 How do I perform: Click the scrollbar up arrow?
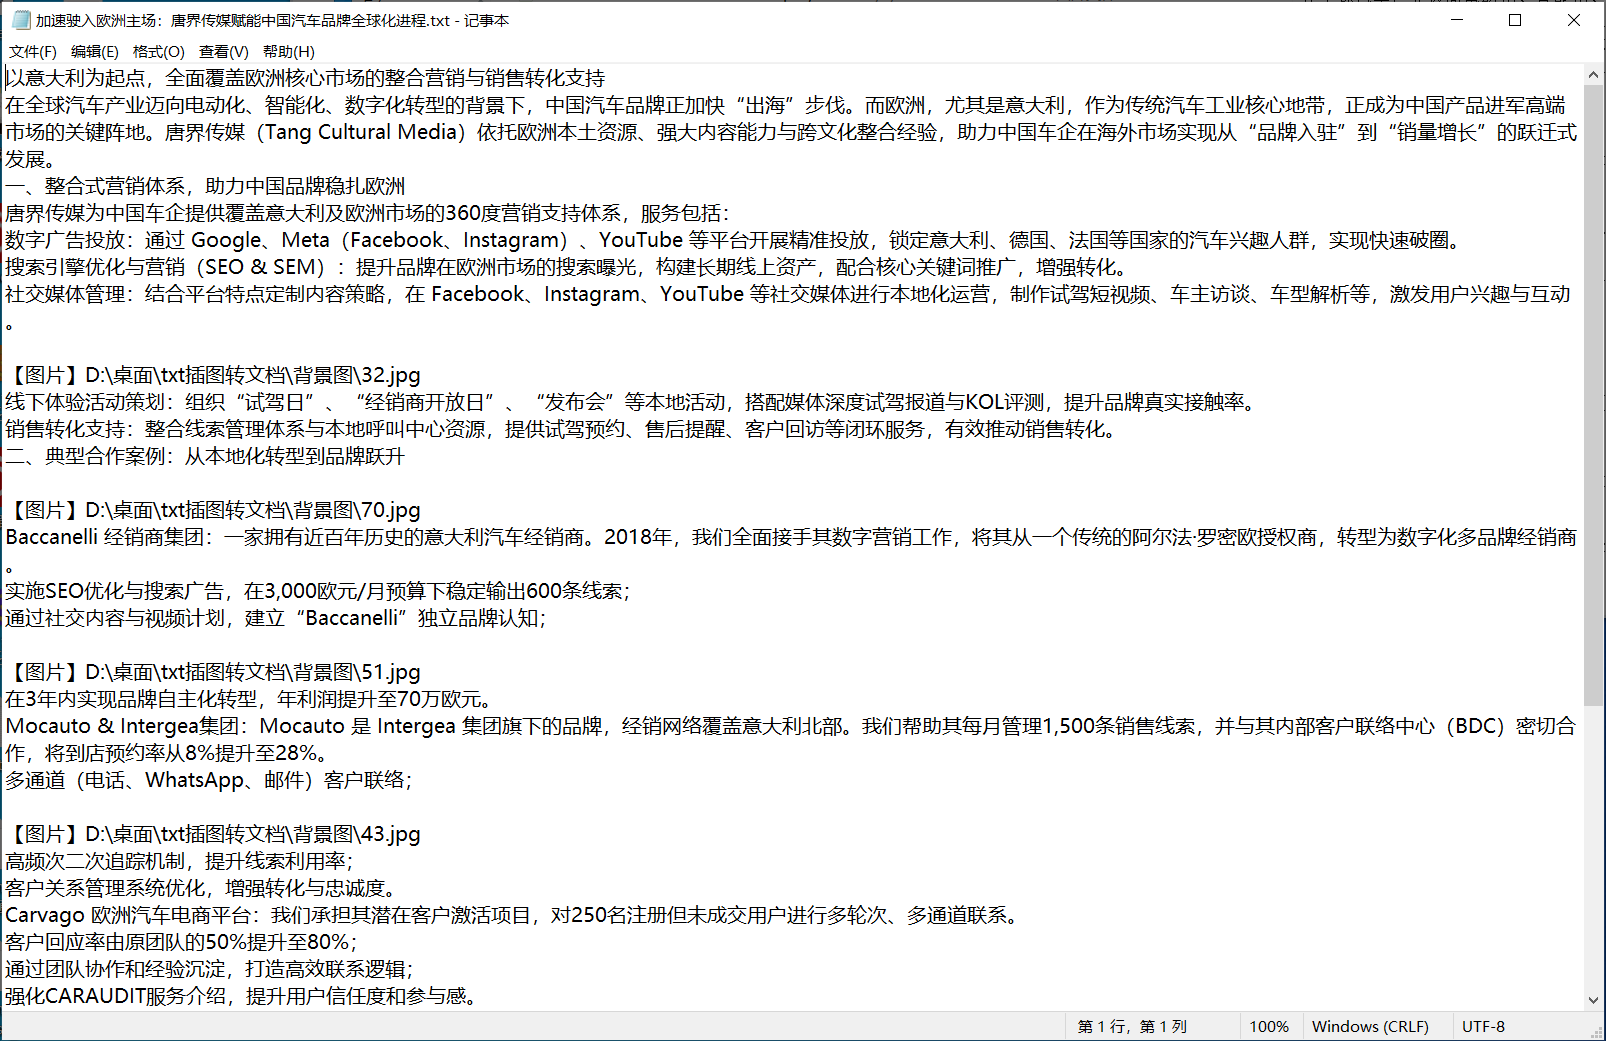click(1594, 74)
